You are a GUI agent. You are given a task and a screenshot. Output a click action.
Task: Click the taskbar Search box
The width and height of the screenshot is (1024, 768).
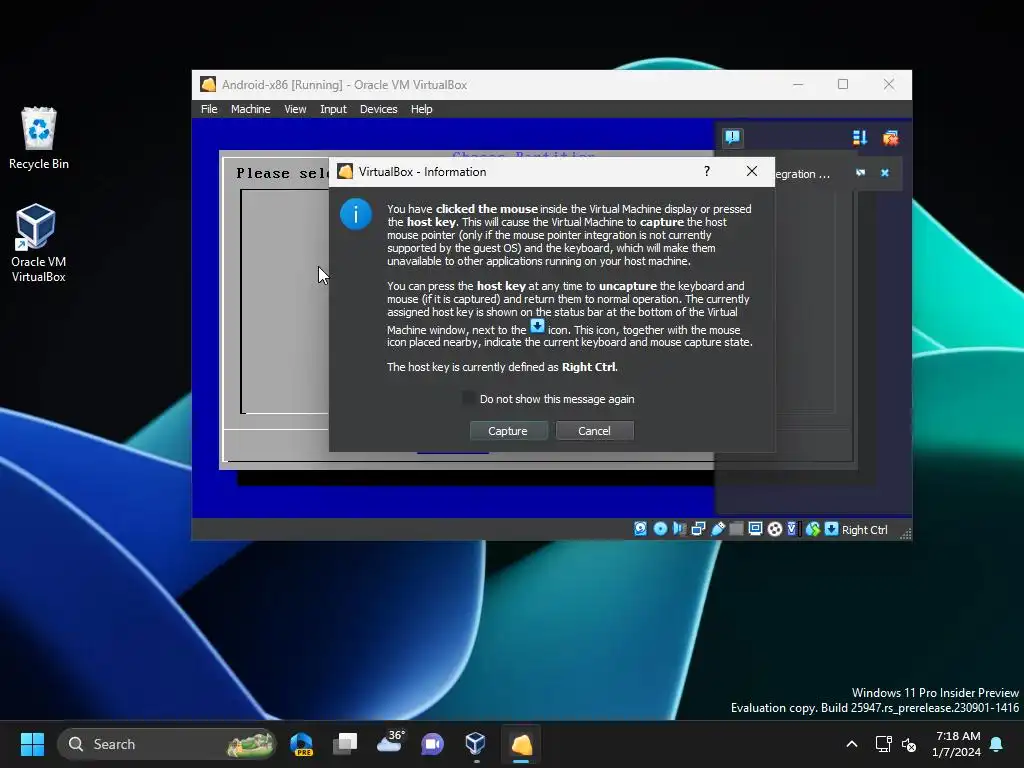point(167,744)
